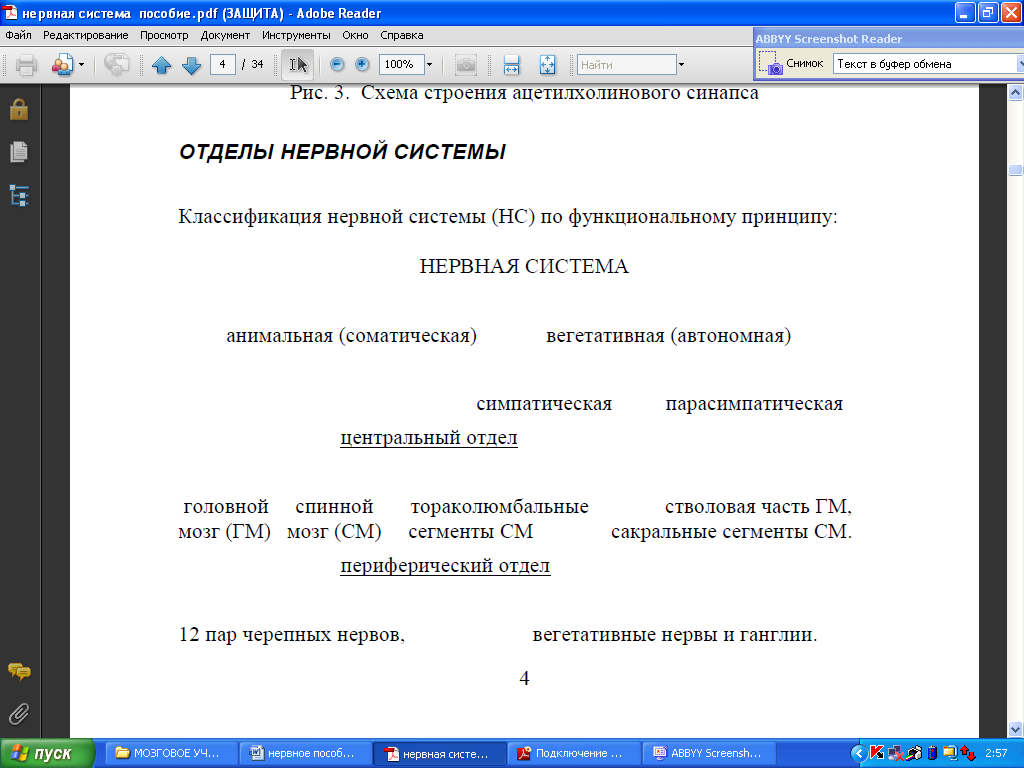
Task: Switch to нервная систе... PDF taskbar button
Action: tap(439, 753)
